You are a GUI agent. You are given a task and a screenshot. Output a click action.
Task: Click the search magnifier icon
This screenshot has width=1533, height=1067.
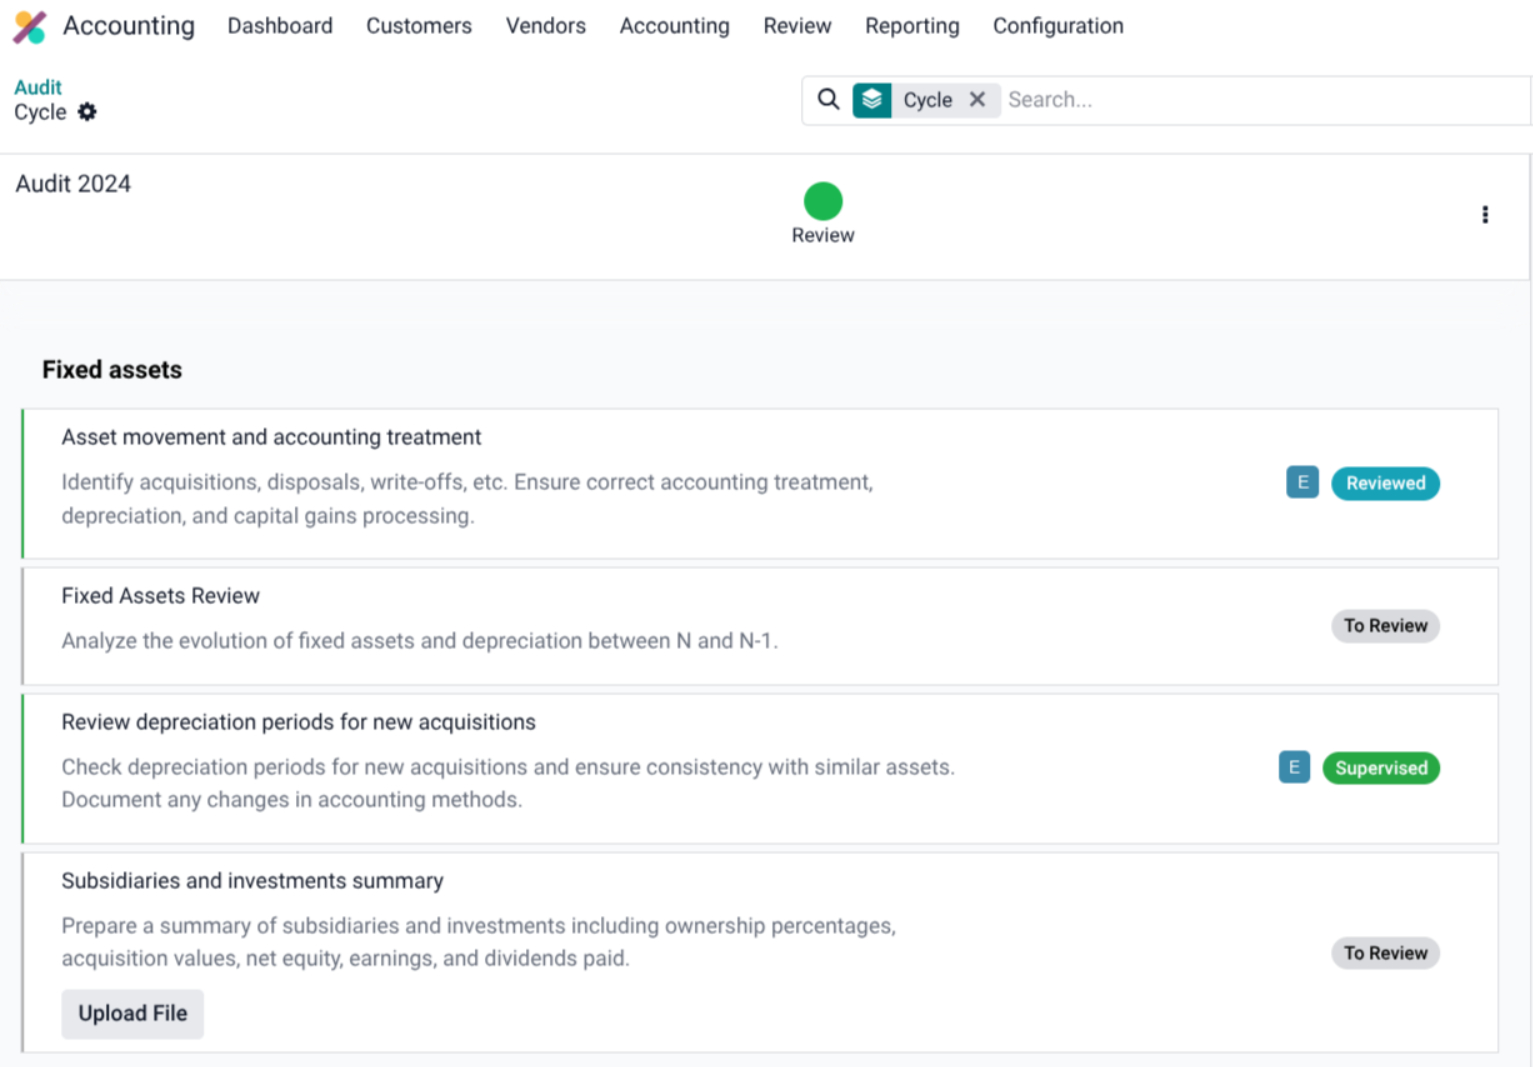(x=828, y=100)
